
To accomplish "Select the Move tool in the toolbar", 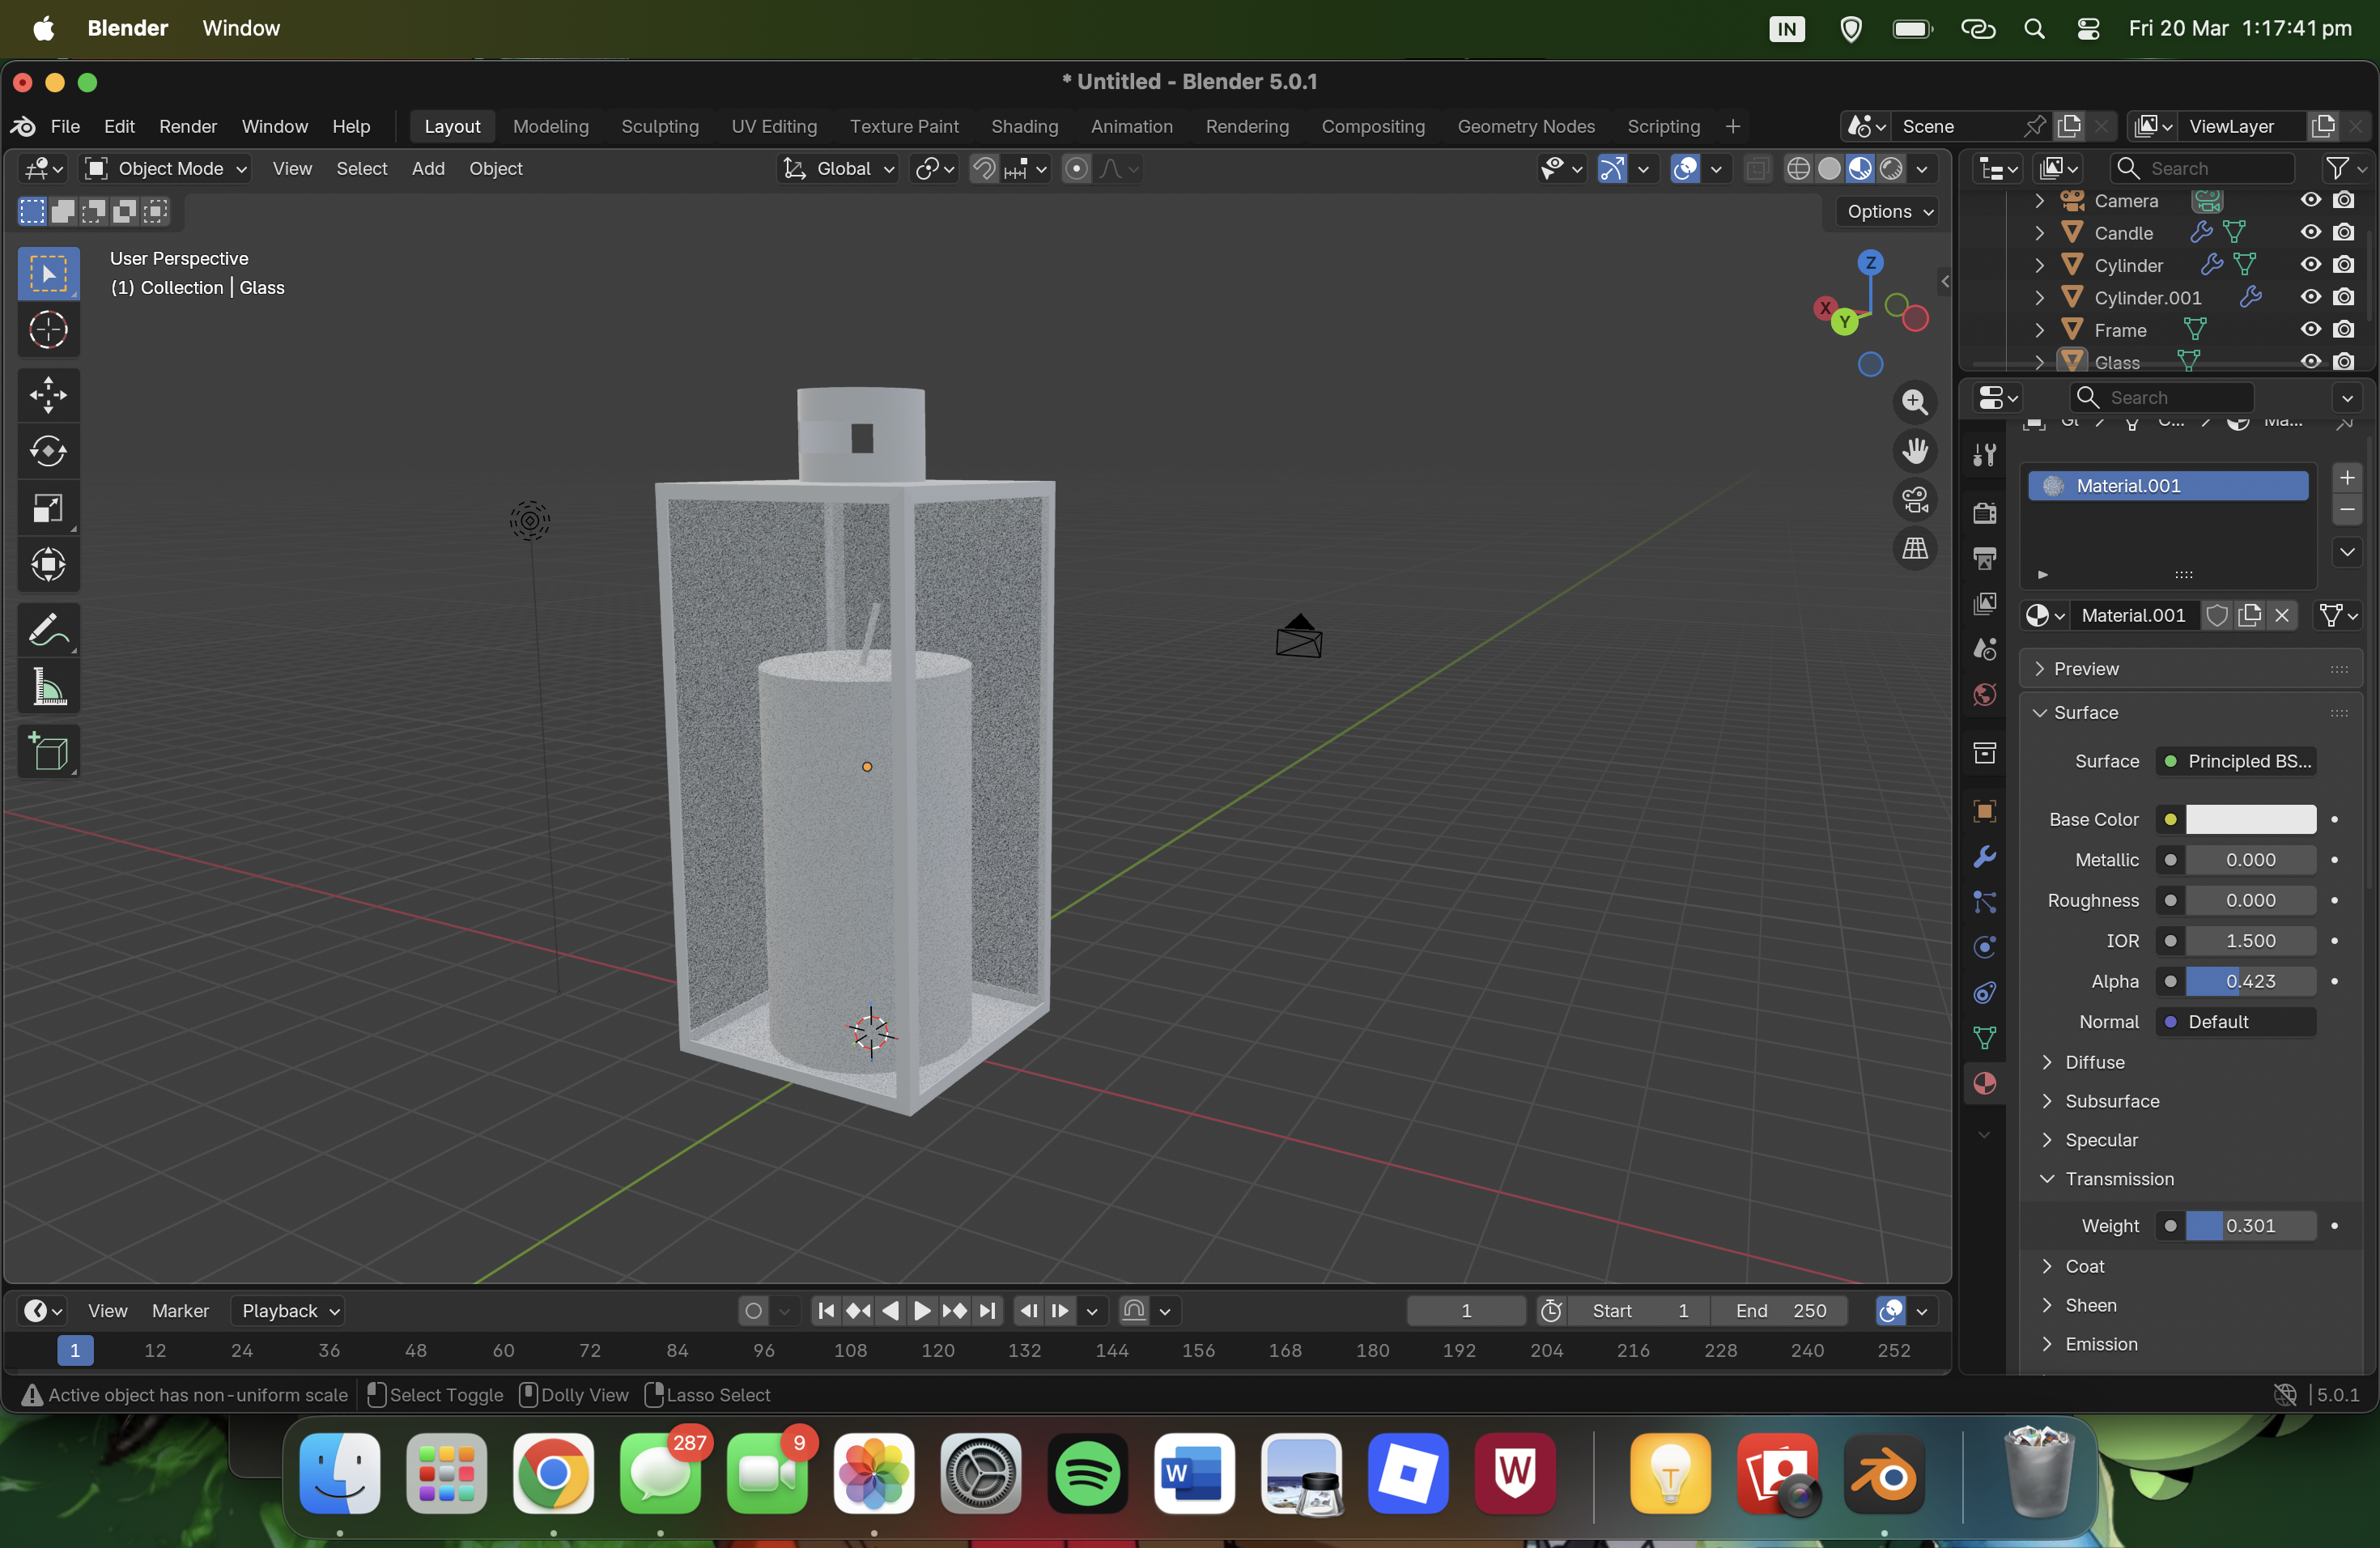I will pyautogui.click(x=48, y=395).
